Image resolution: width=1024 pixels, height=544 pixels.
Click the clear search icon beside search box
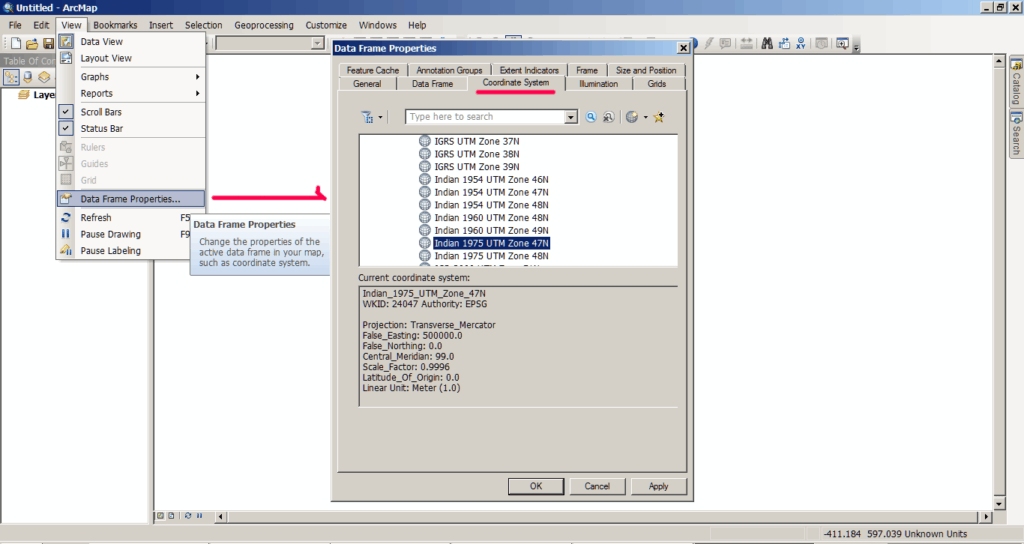point(608,117)
